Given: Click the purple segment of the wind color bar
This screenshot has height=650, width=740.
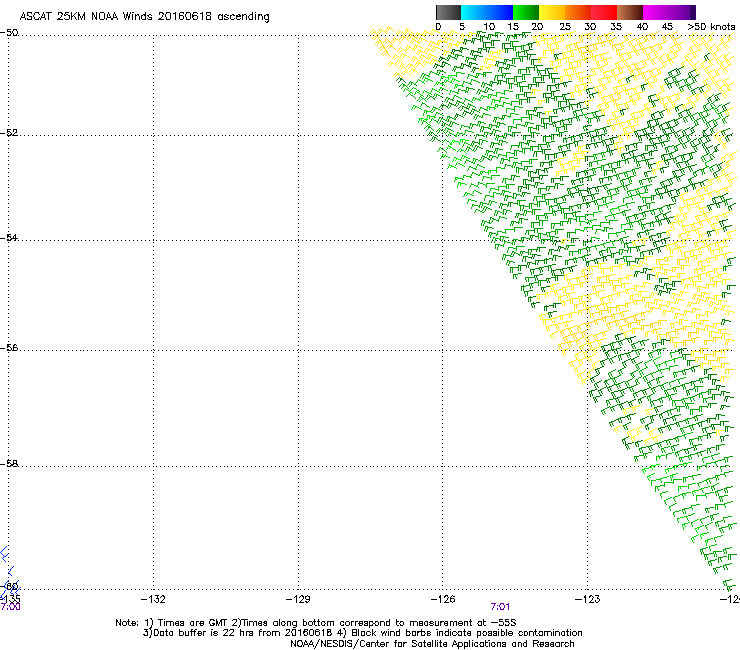Looking at the screenshot, I should [x=682, y=12].
